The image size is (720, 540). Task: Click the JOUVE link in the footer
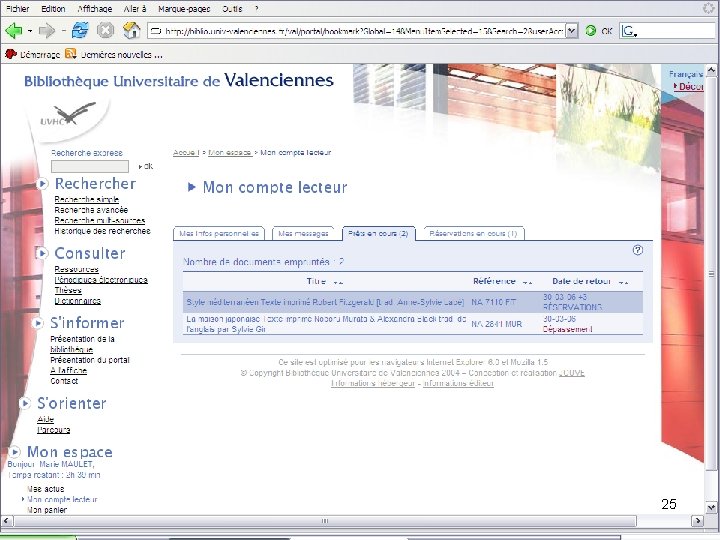pyautogui.click(x=572, y=372)
